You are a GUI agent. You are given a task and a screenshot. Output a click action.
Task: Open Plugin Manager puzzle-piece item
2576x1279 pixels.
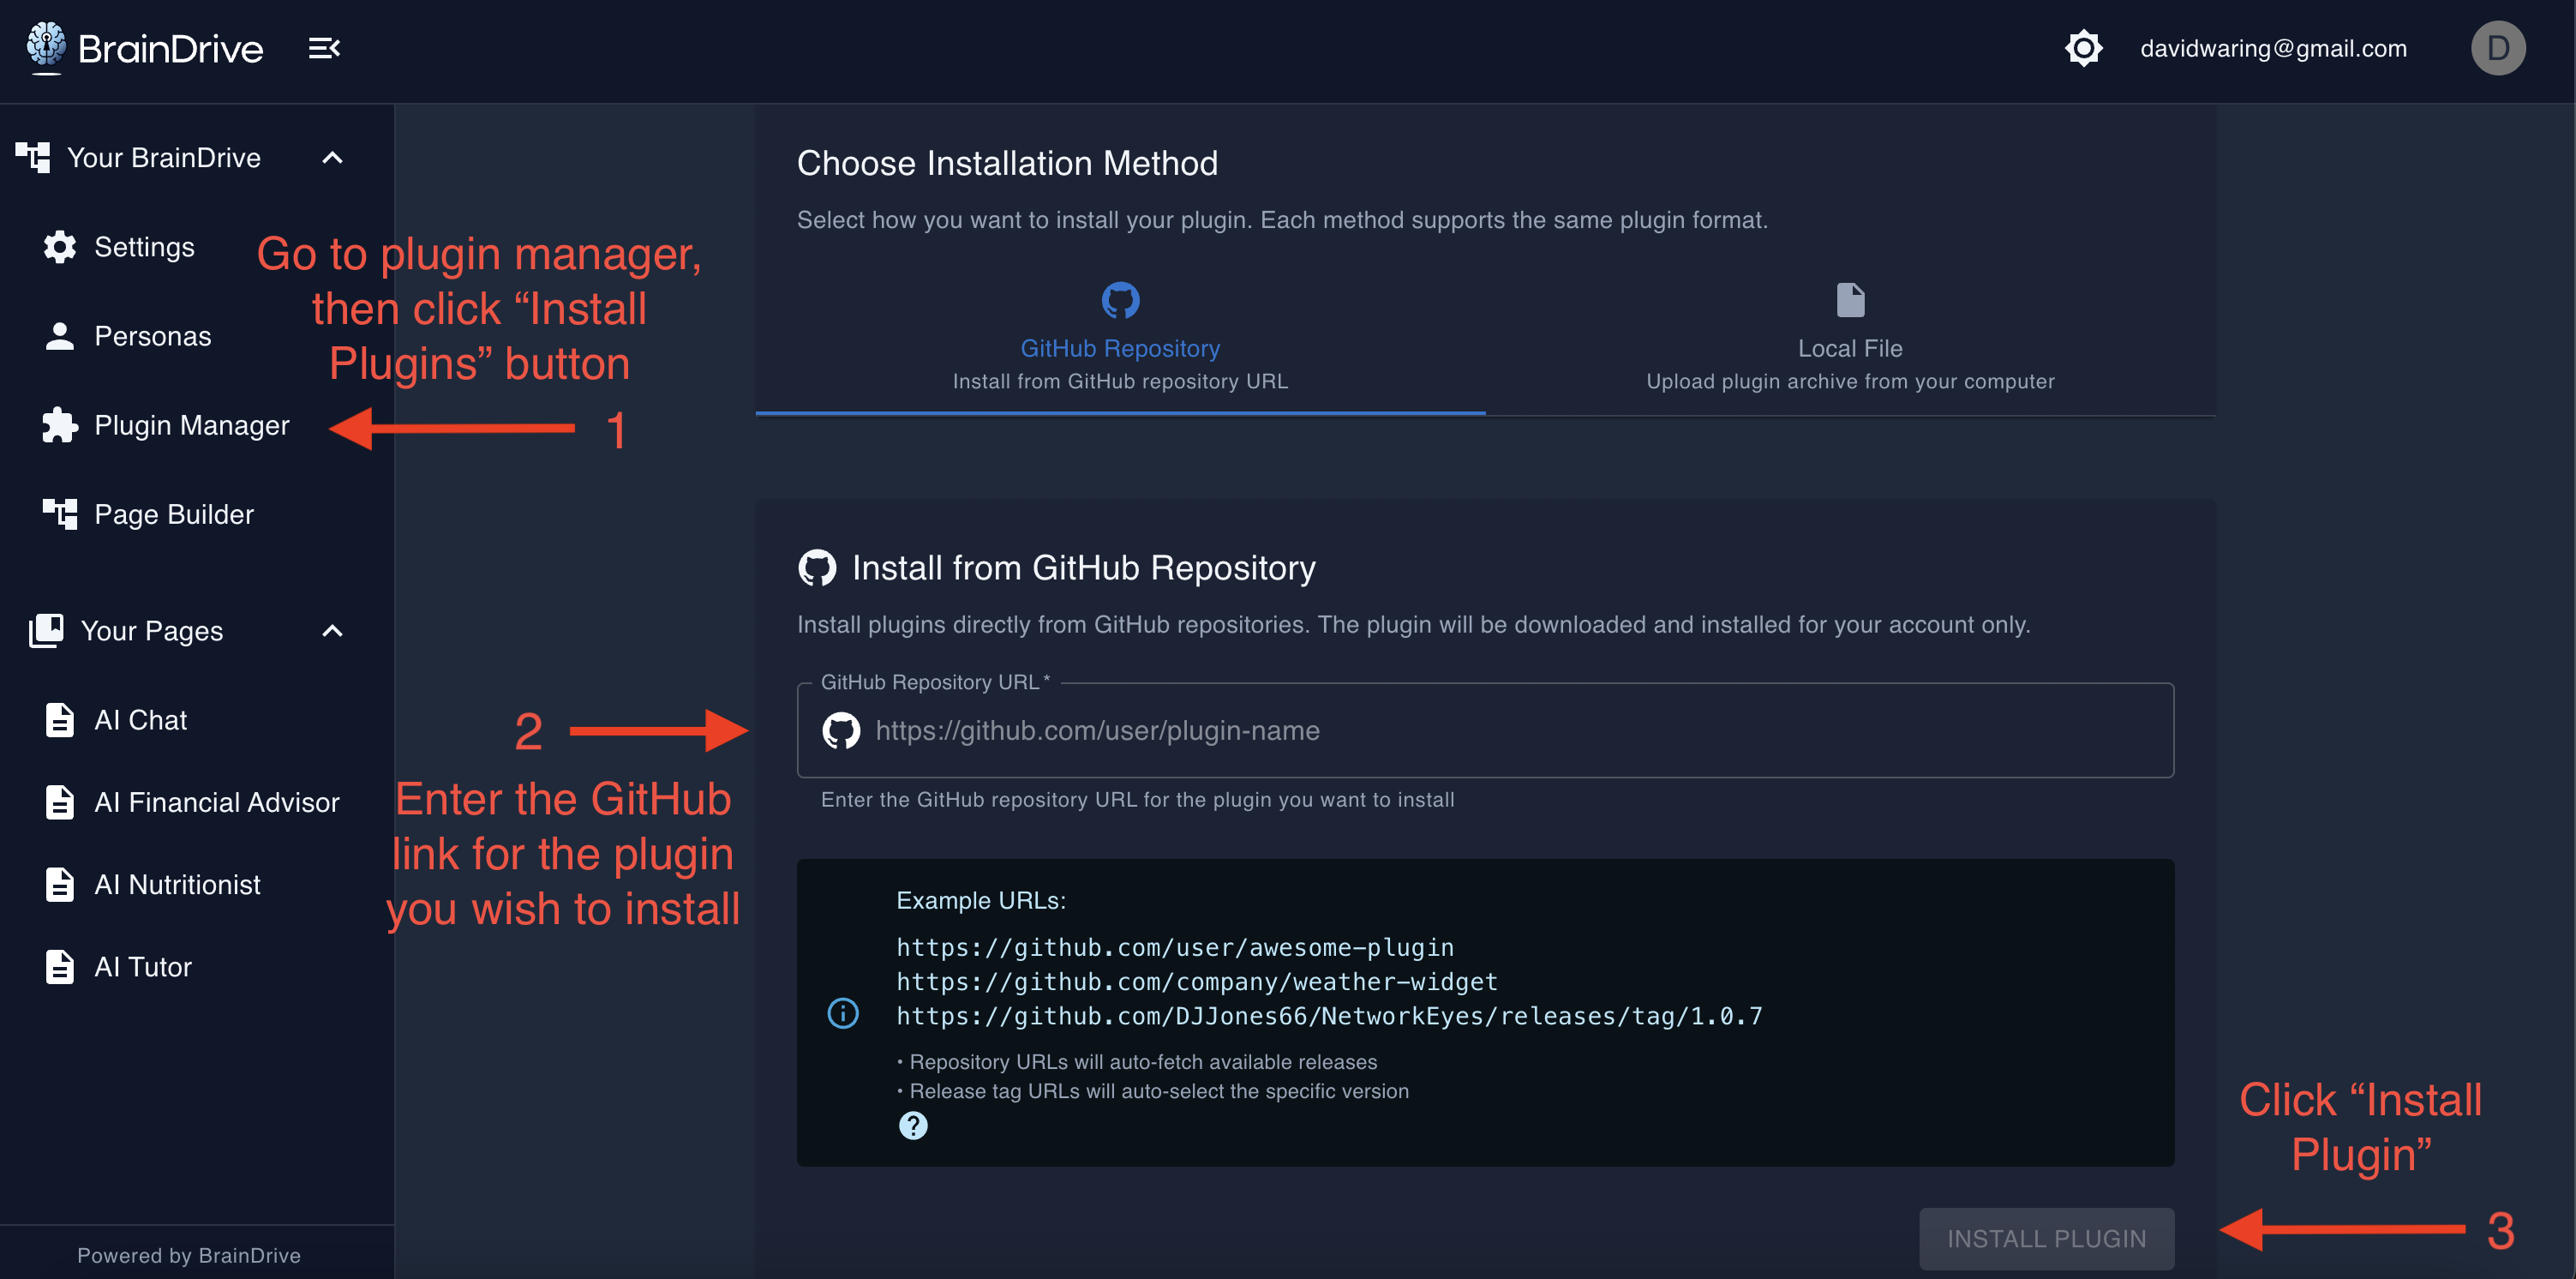pyautogui.click(x=190, y=425)
